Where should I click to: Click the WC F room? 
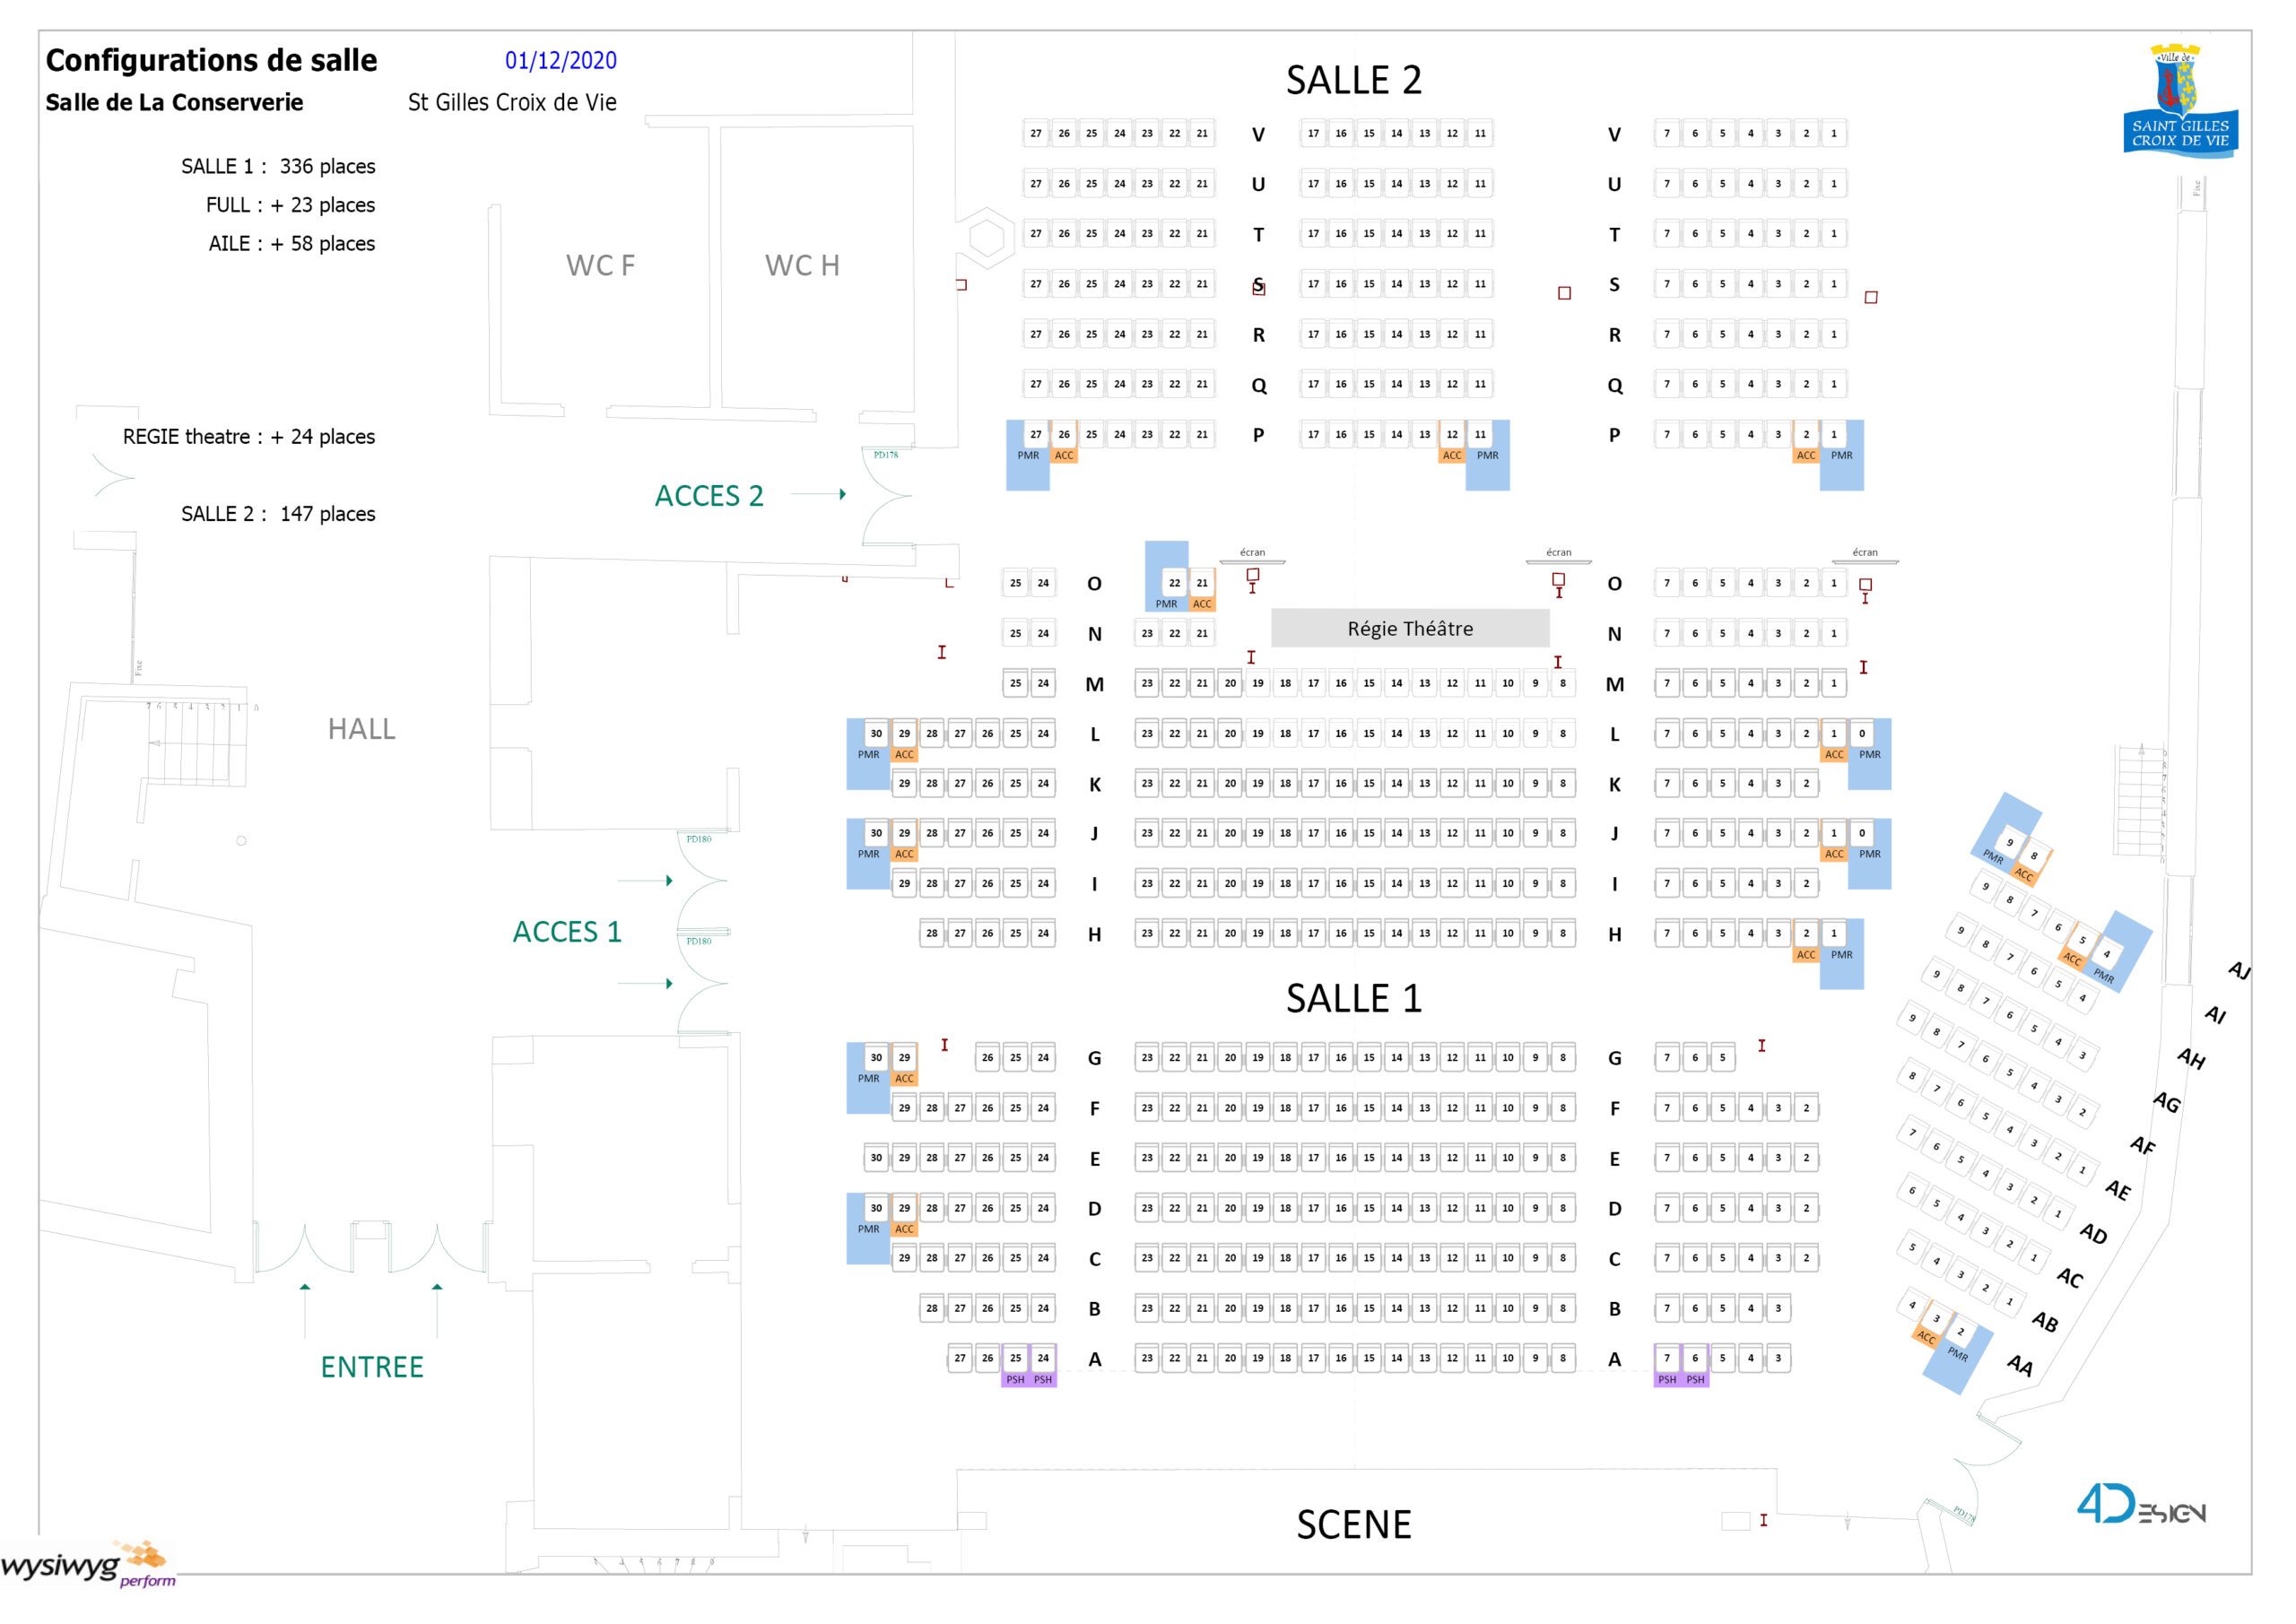click(x=600, y=266)
